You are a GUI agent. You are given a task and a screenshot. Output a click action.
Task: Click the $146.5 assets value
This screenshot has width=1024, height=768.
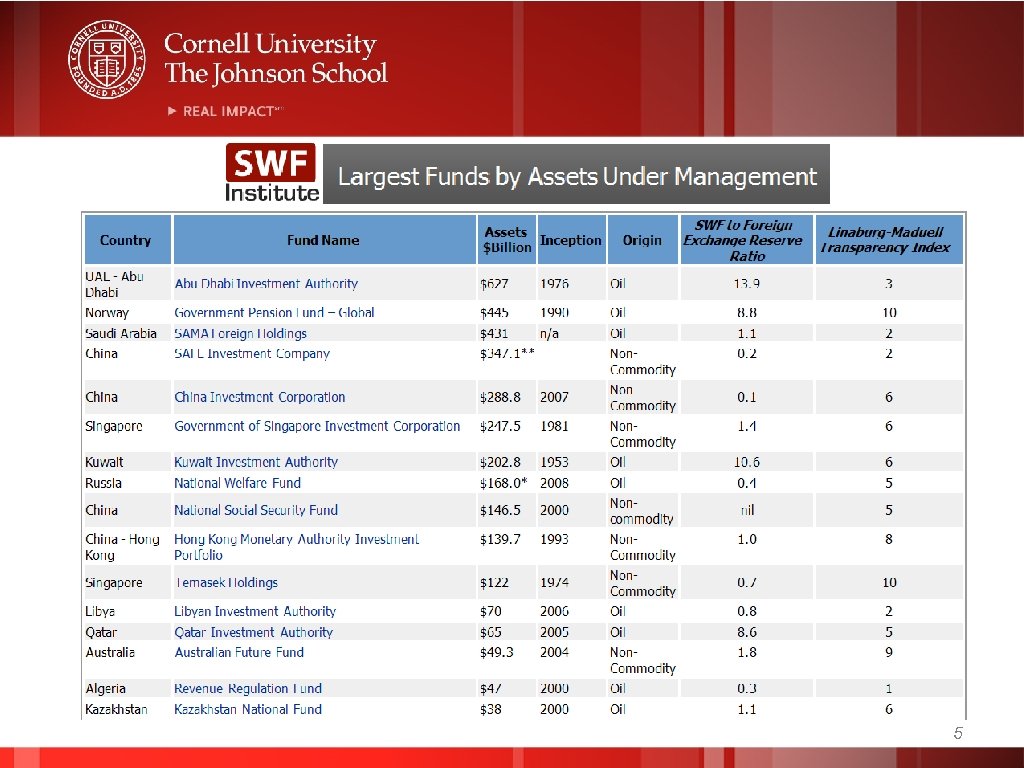[x=500, y=510]
